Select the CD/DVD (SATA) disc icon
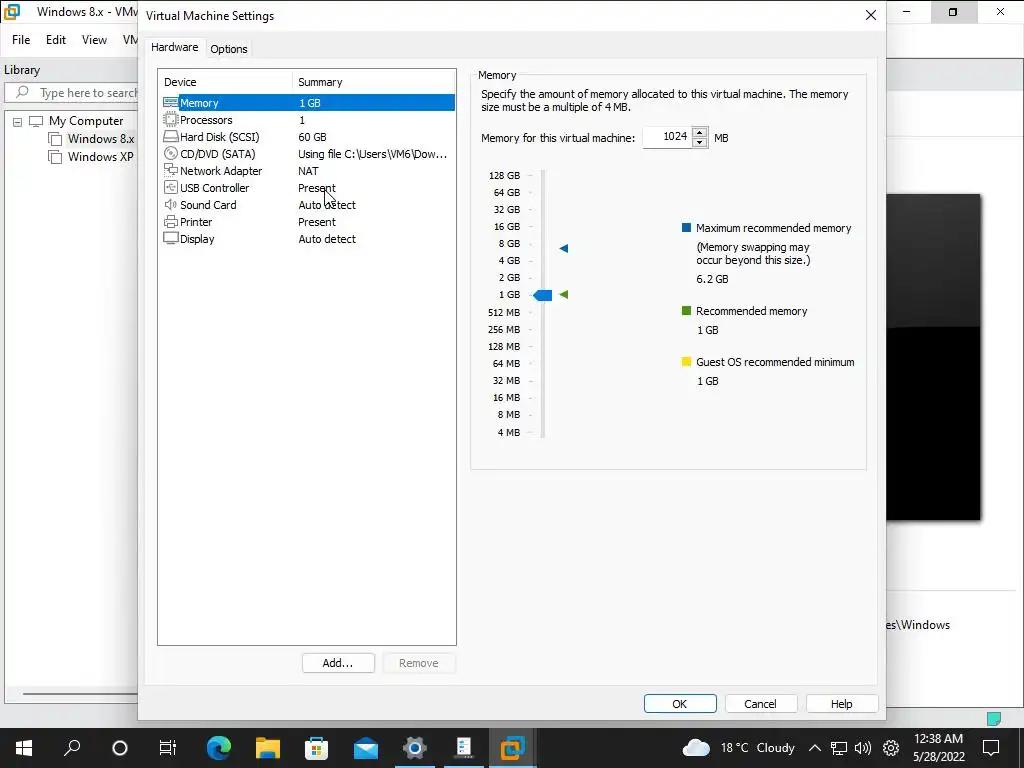 (170, 153)
